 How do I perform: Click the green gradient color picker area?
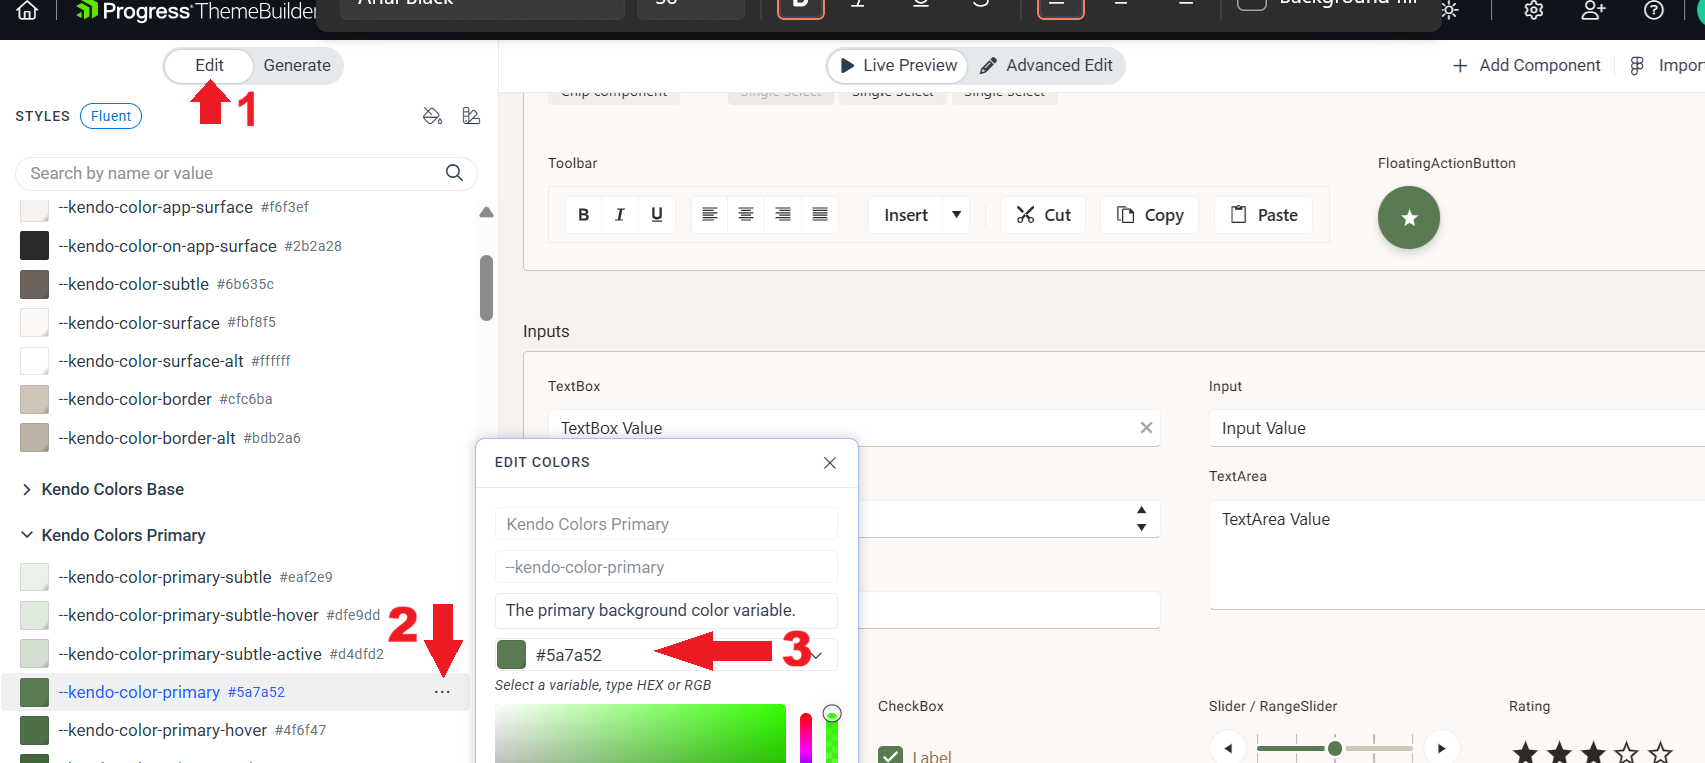[640, 733]
